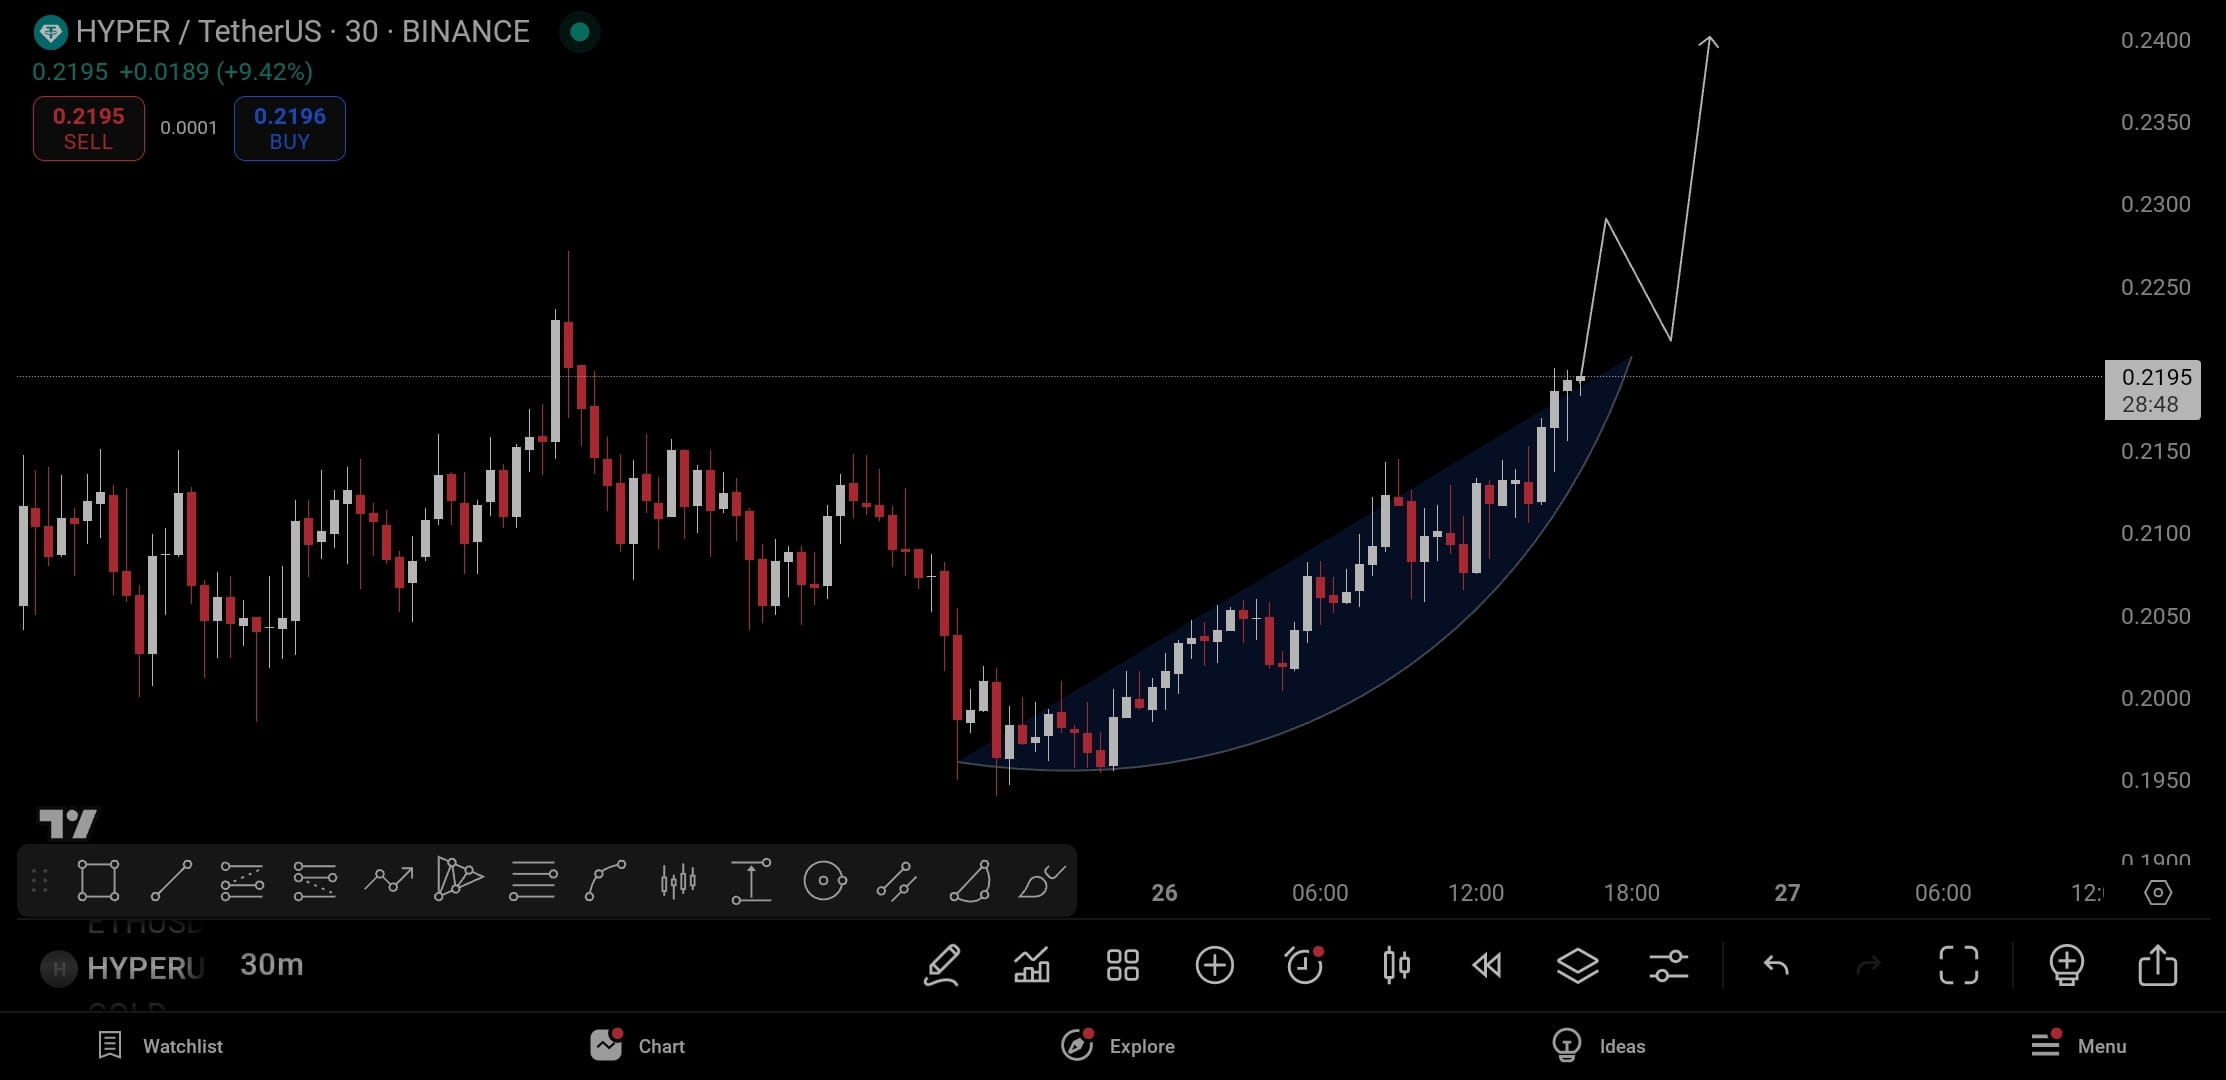Select the Bars Pattern tool
The width and height of the screenshot is (2226, 1080).
tap(678, 881)
